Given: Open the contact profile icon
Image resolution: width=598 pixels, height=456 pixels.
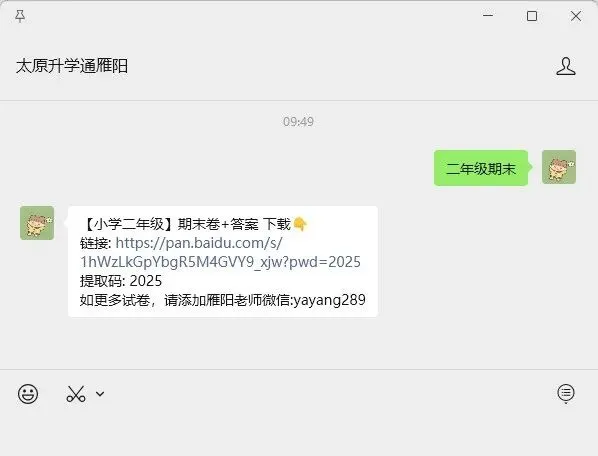Looking at the screenshot, I should tap(566, 66).
